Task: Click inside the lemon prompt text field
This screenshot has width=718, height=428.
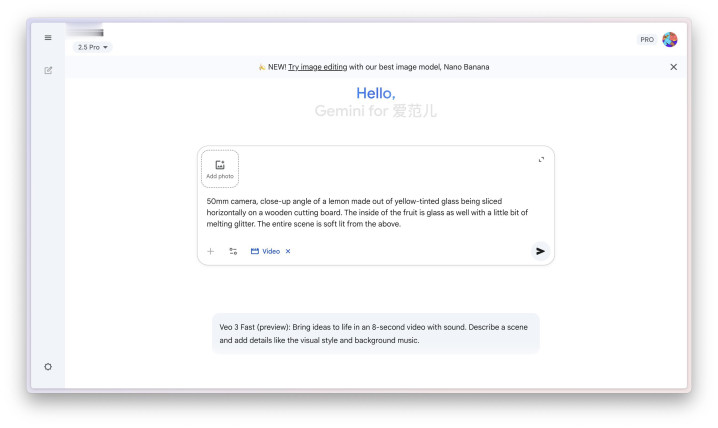Action: point(367,212)
